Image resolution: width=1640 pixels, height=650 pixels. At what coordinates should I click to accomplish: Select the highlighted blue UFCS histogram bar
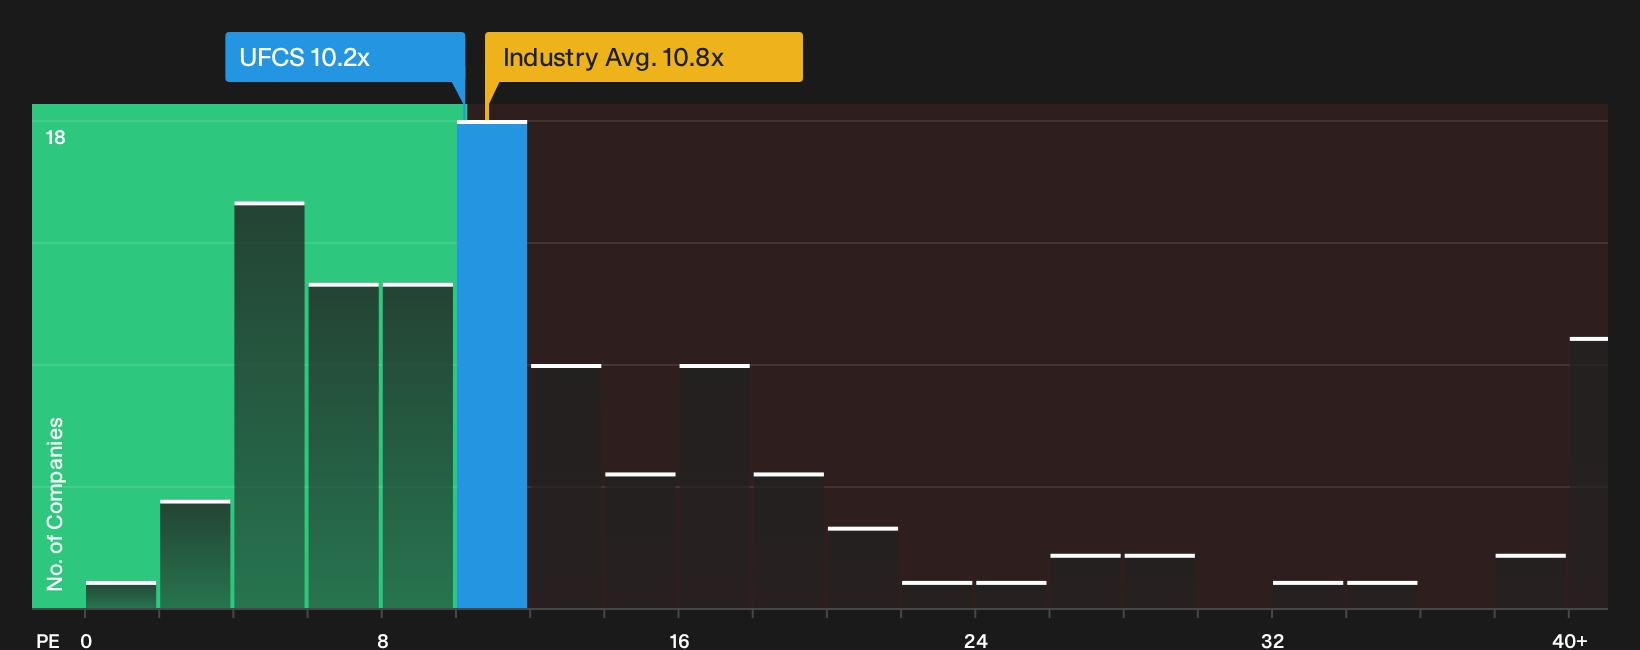(x=492, y=364)
